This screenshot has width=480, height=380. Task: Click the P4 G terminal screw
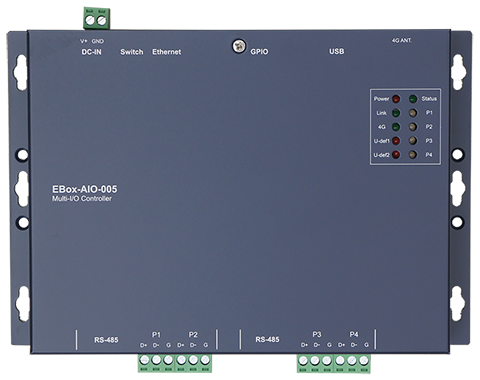(364, 360)
